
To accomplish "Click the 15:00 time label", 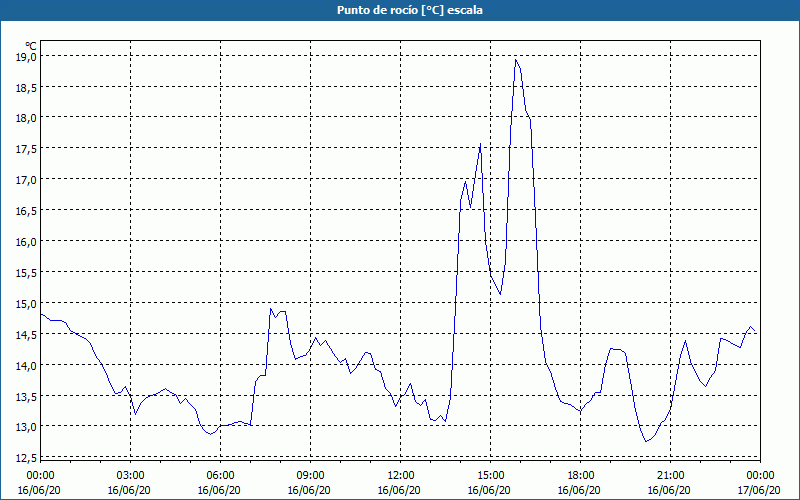I will [x=490, y=476].
